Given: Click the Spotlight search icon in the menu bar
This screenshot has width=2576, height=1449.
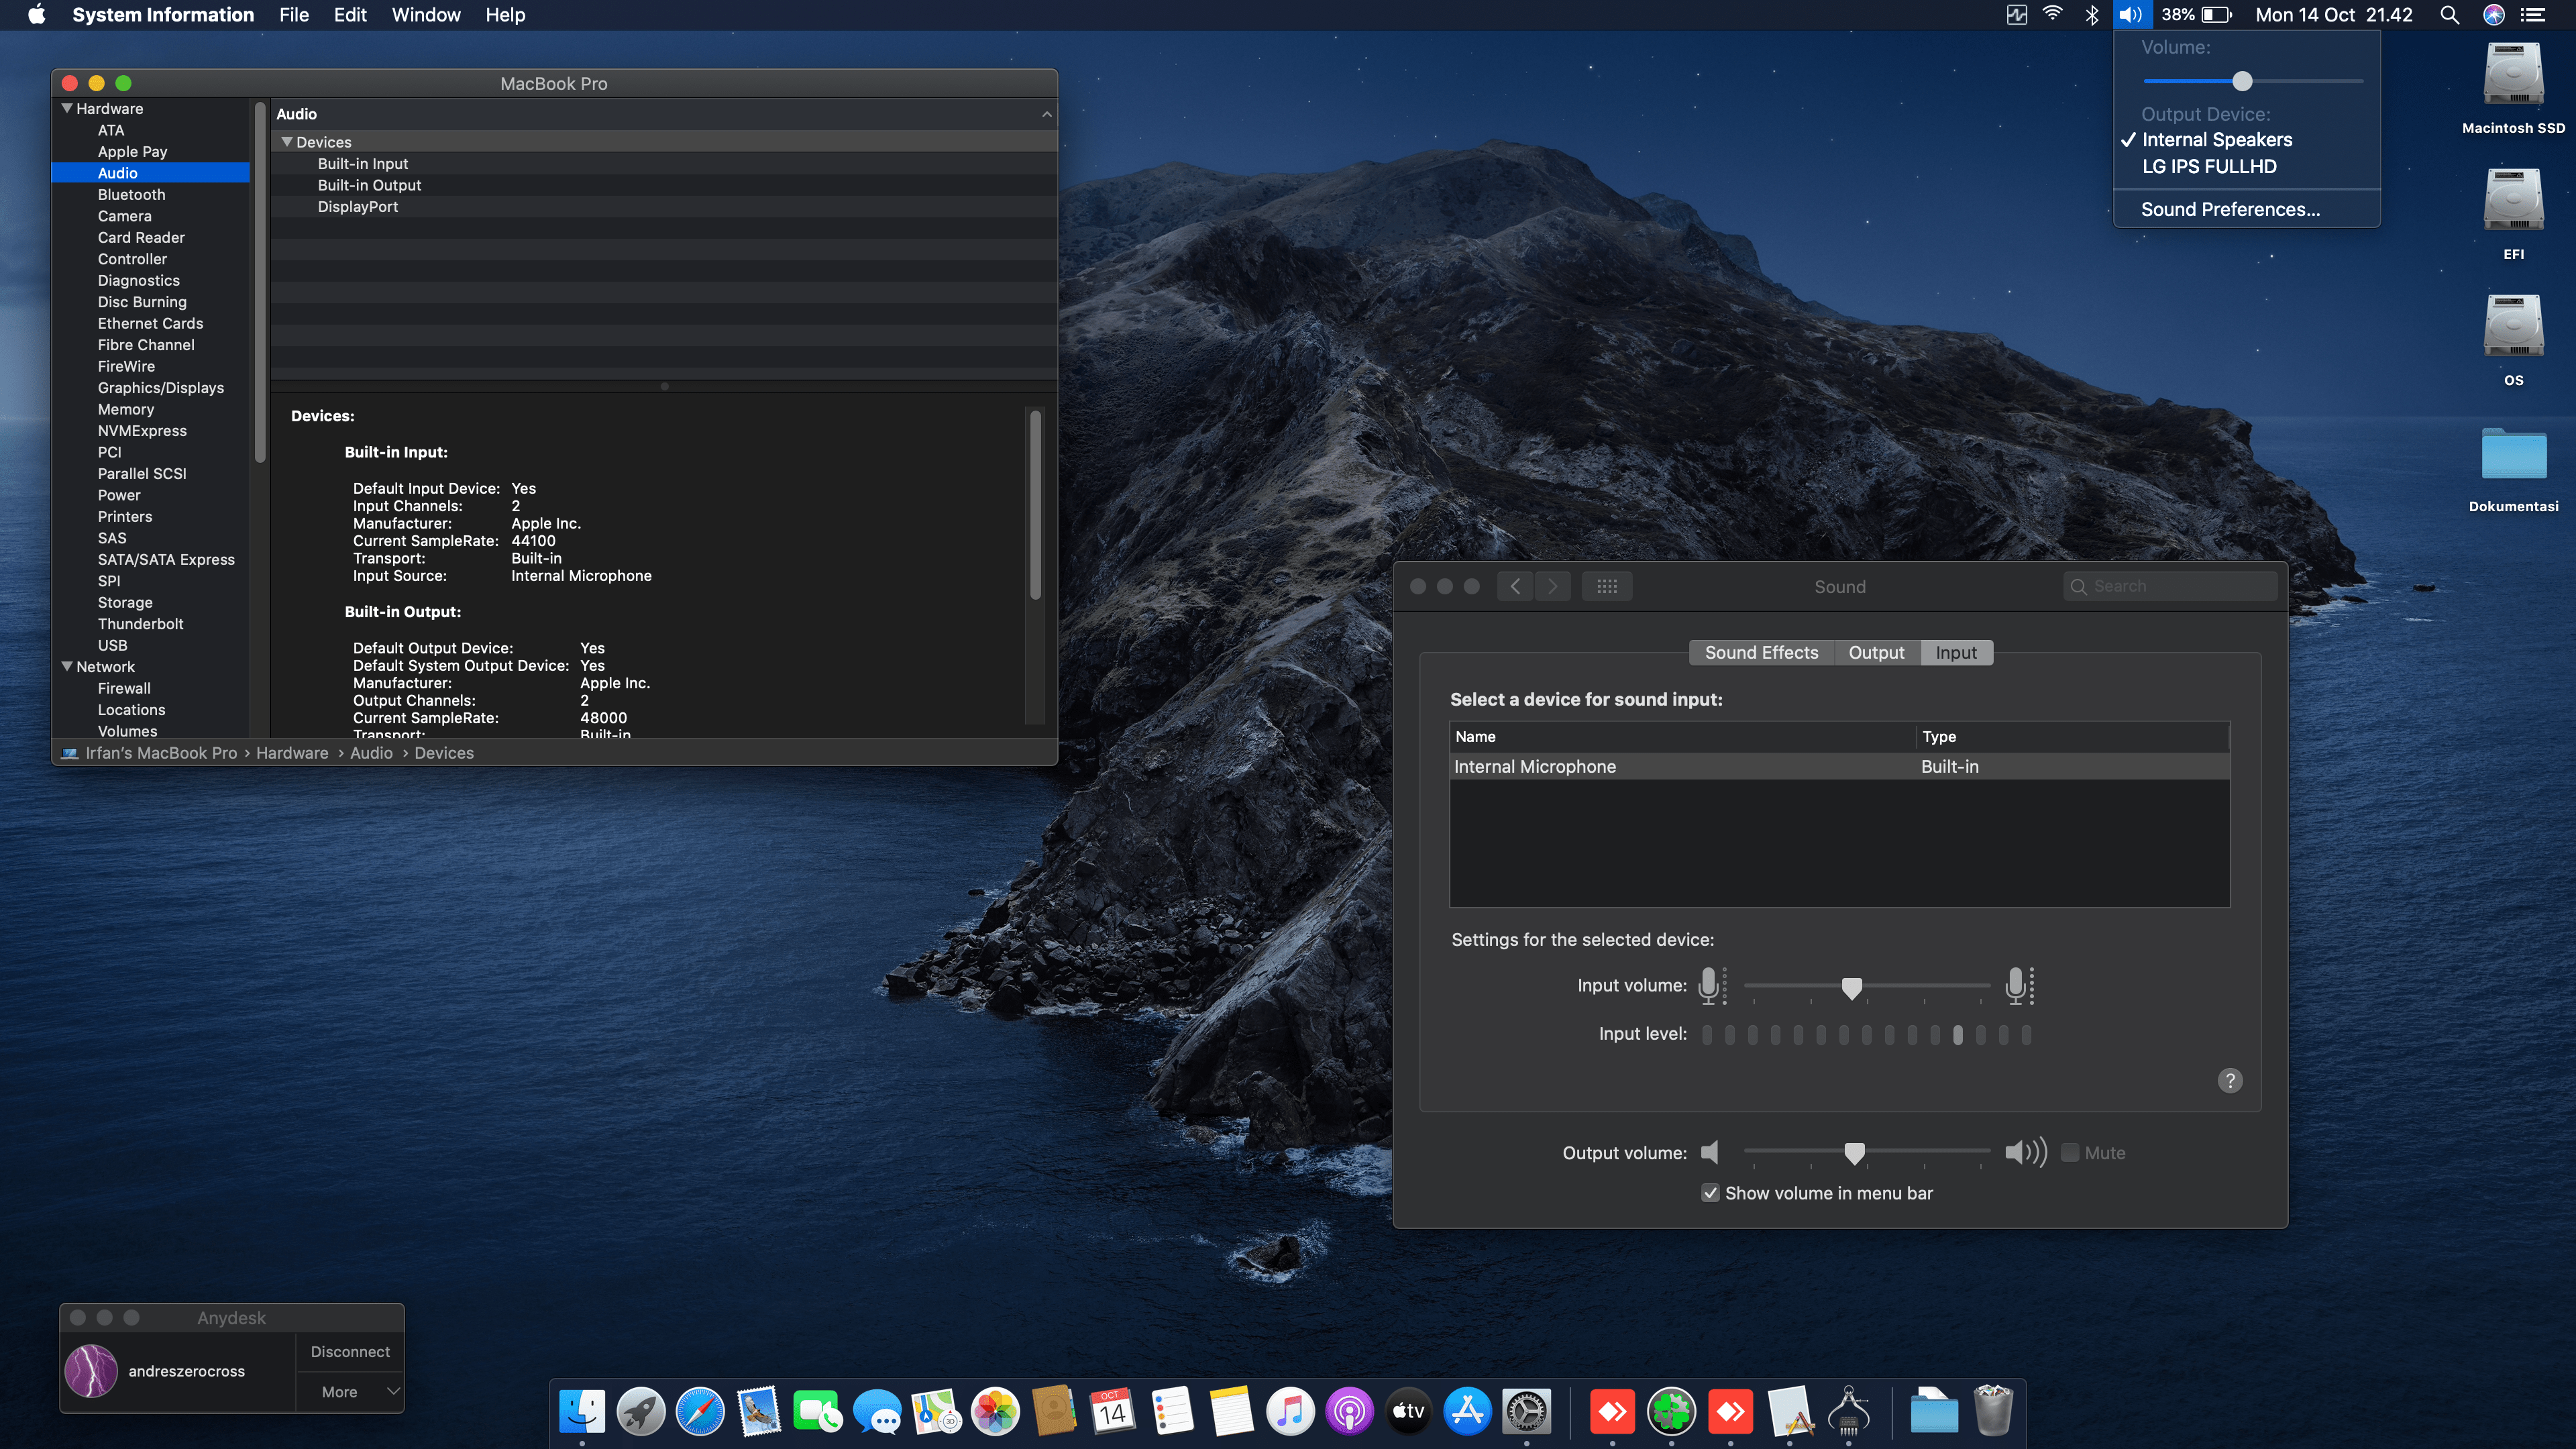Looking at the screenshot, I should point(2449,15).
